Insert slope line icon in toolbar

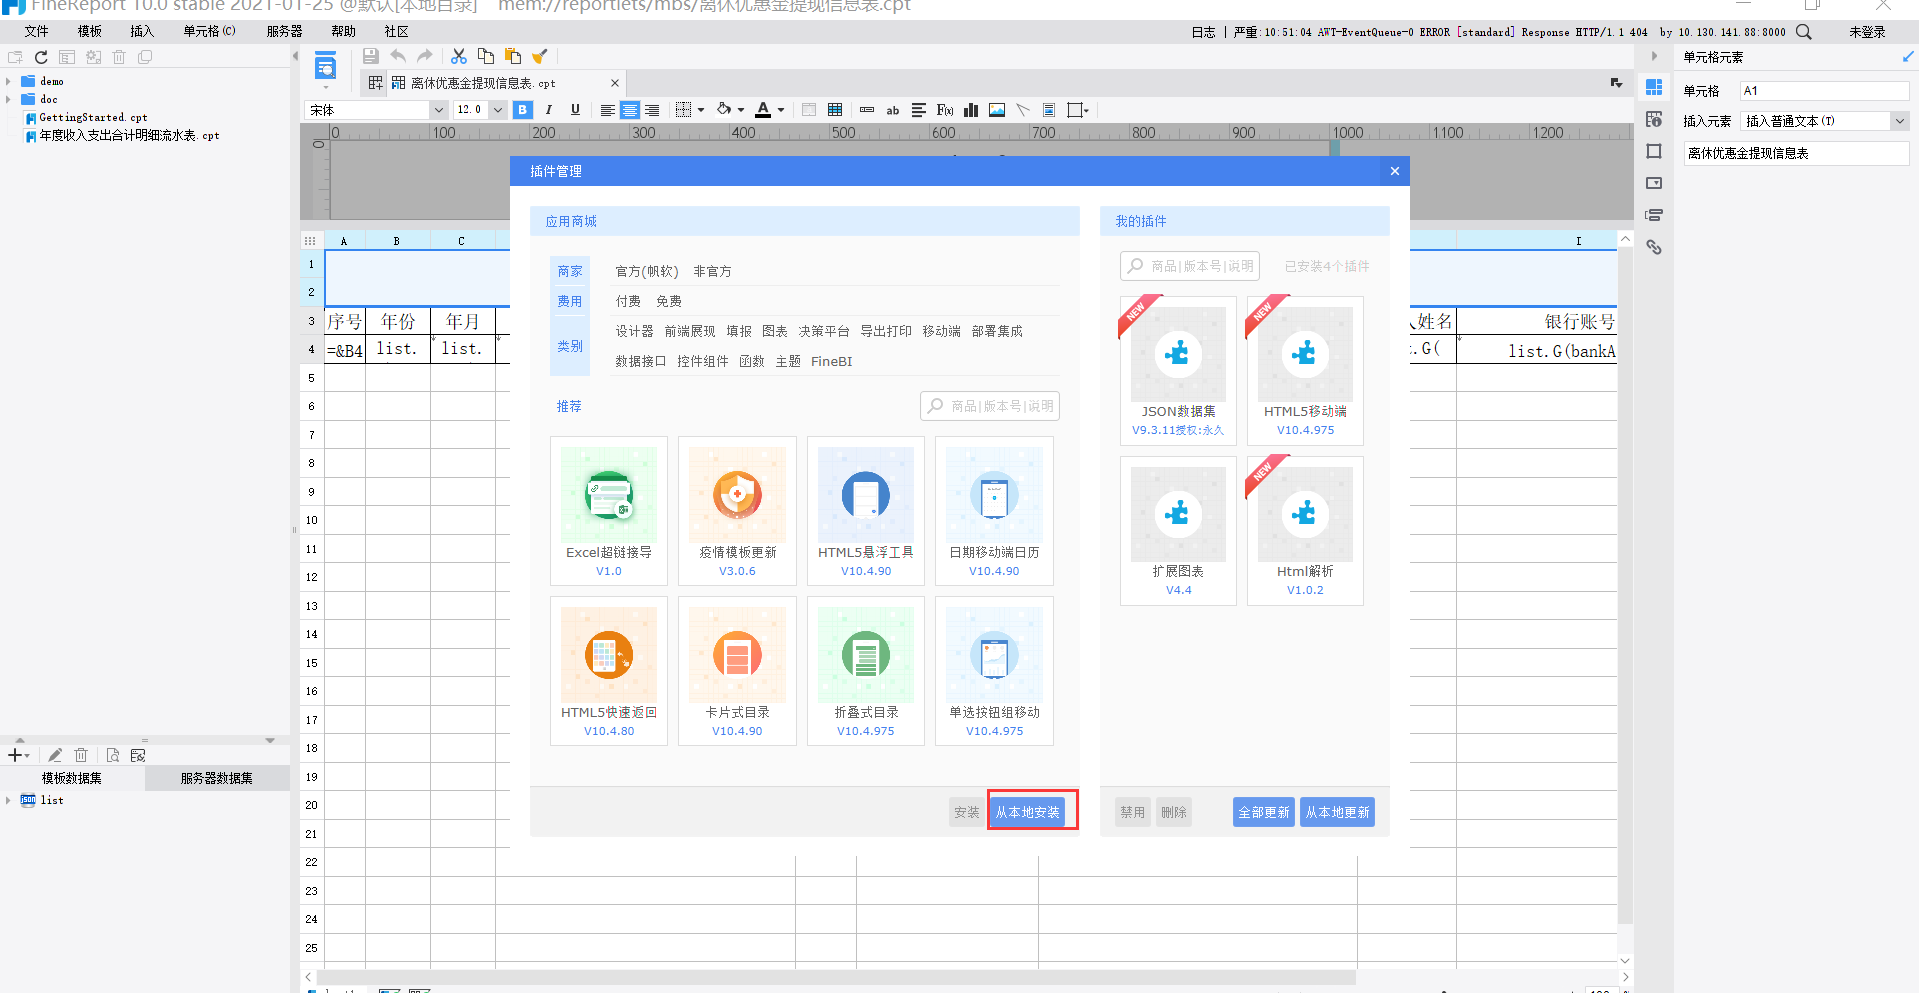coord(1023,110)
